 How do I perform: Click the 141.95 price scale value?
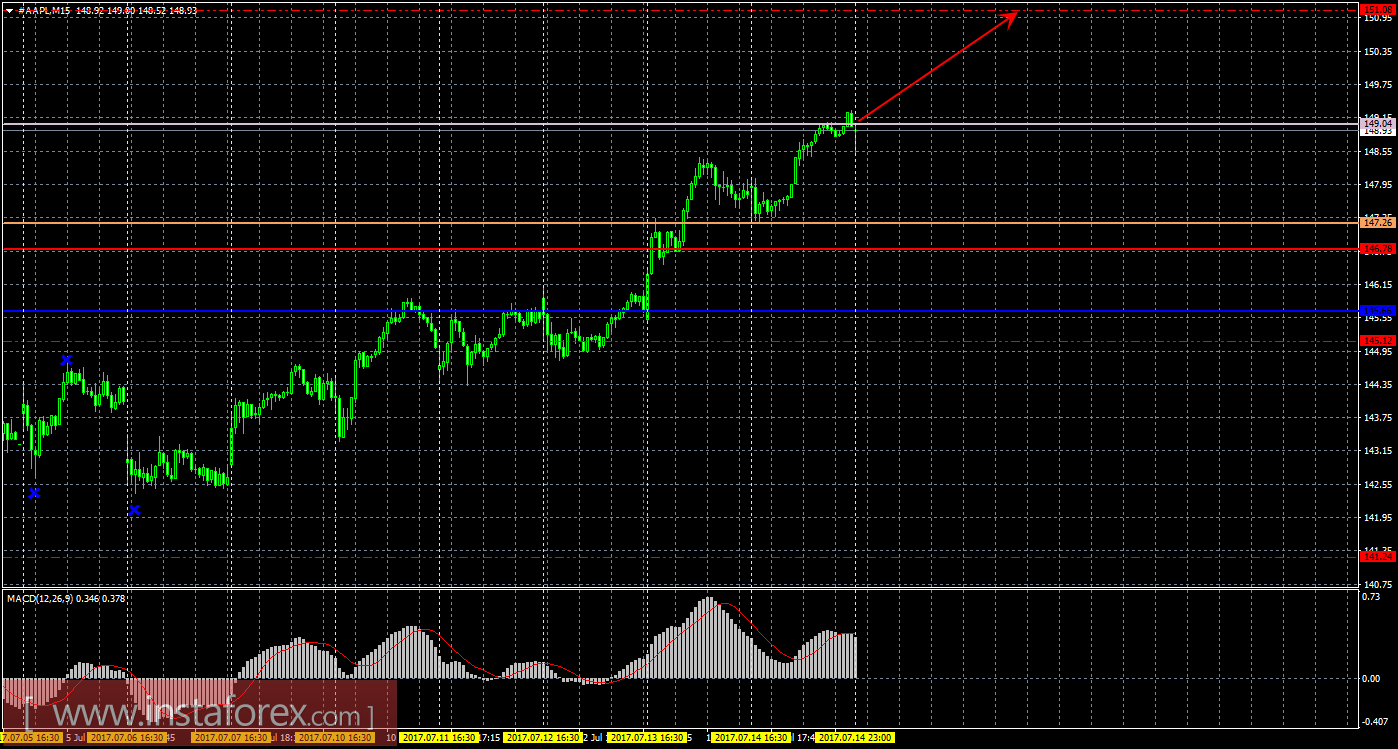1377,518
